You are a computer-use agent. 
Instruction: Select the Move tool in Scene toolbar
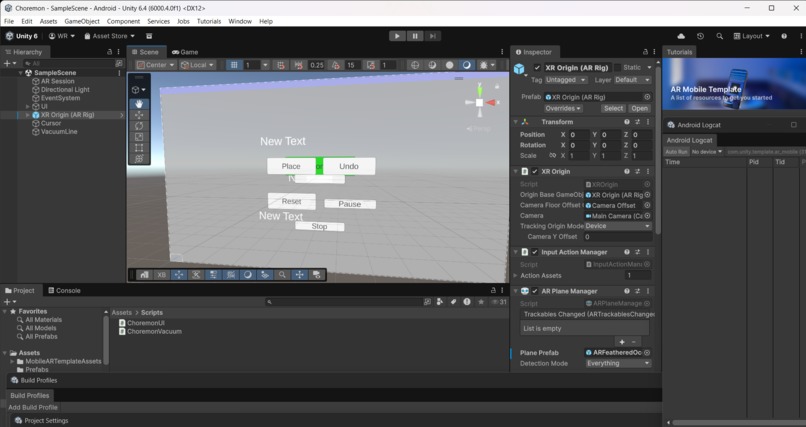point(139,115)
